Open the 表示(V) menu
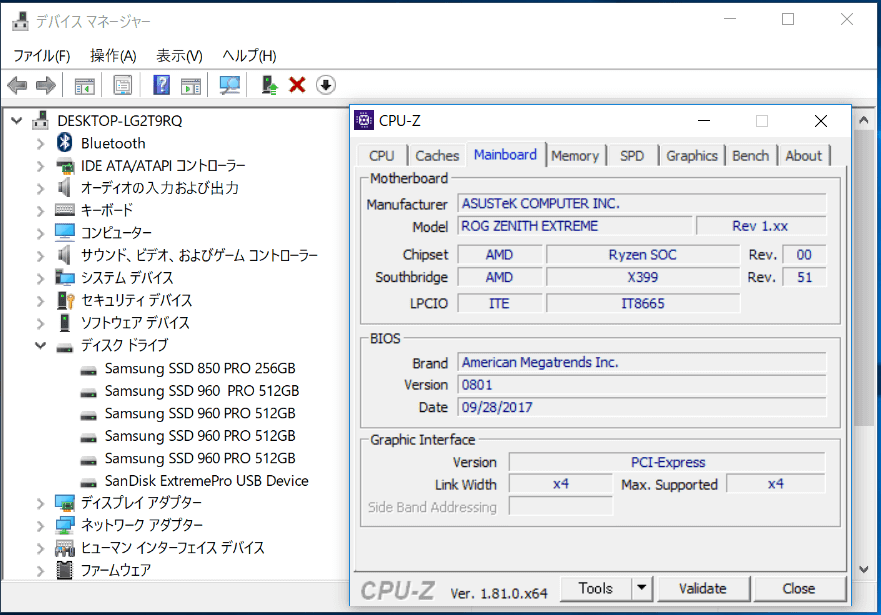881x615 pixels. click(x=179, y=56)
